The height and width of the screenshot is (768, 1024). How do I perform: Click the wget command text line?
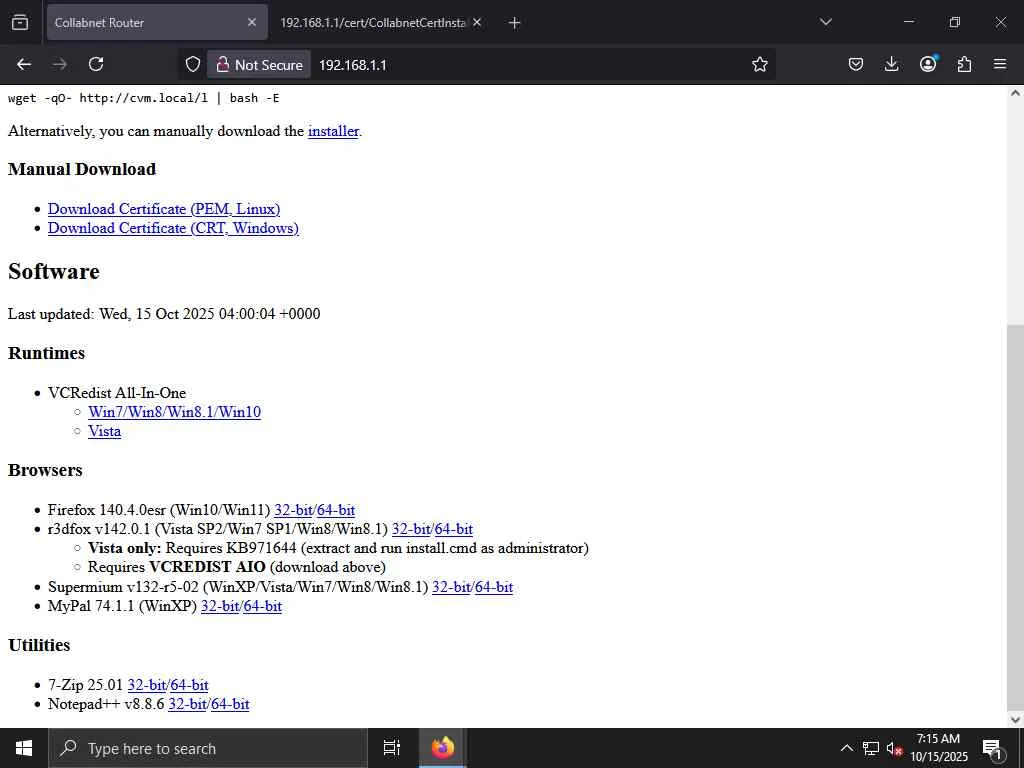(144, 98)
